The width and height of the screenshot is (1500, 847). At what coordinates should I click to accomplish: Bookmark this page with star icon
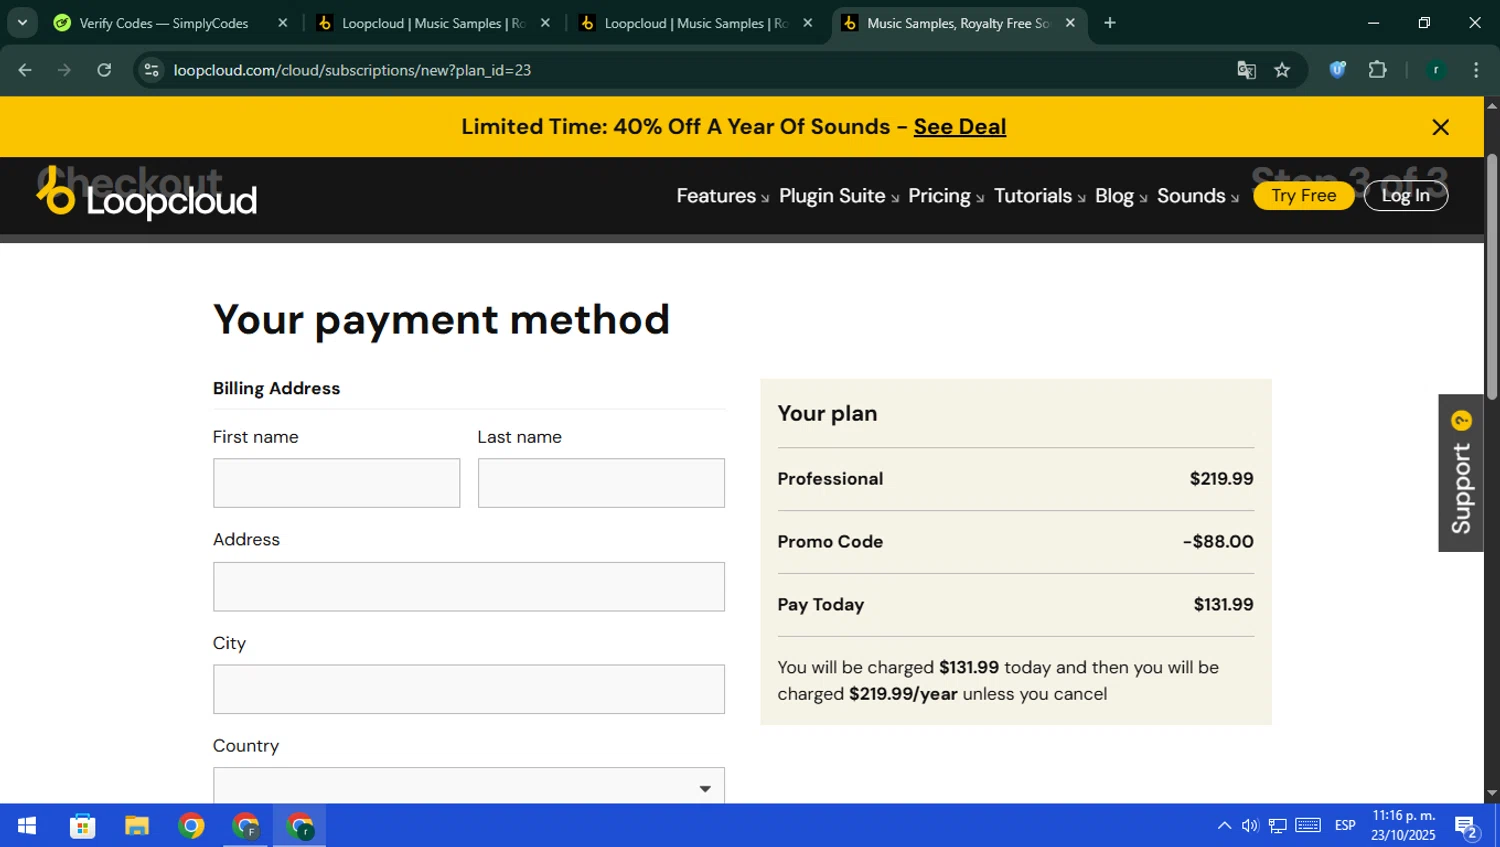[x=1282, y=70]
